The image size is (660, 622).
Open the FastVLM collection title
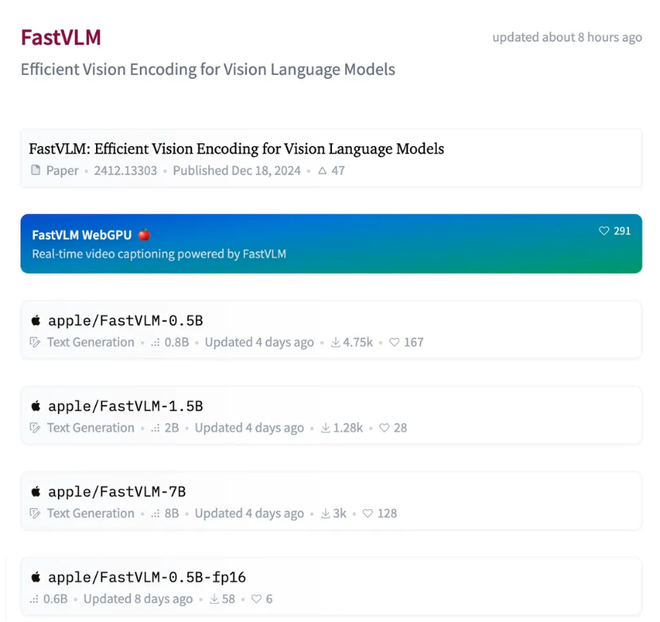coord(61,38)
